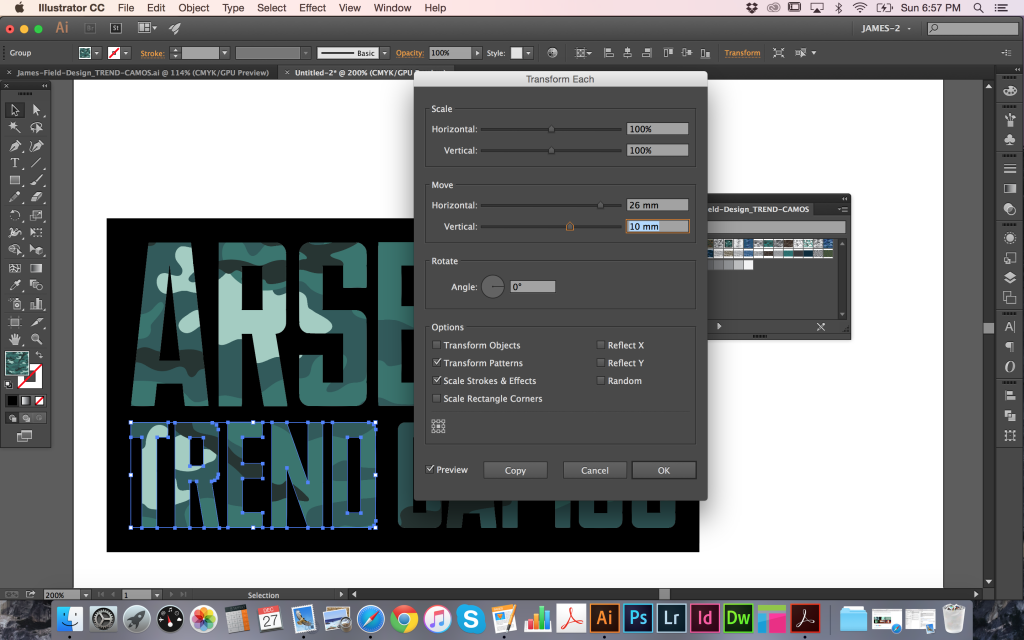Click the Scale Horizontal slider handle
This screenshot has width=1024, height=640.
(x=551, y=129)
